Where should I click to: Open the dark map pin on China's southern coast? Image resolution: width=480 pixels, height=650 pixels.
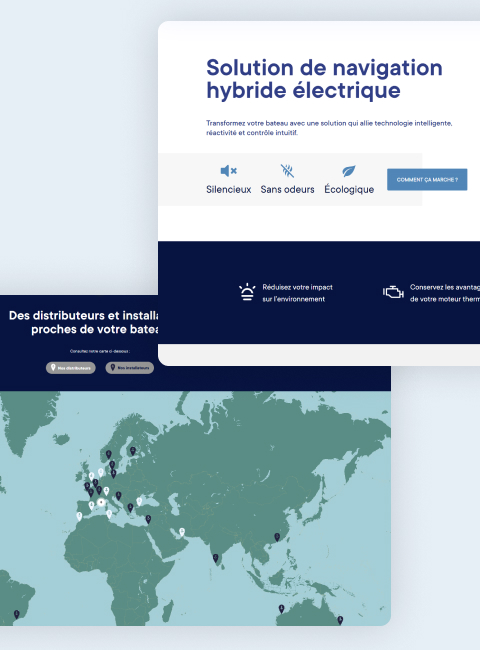click(x=277, y=537)
